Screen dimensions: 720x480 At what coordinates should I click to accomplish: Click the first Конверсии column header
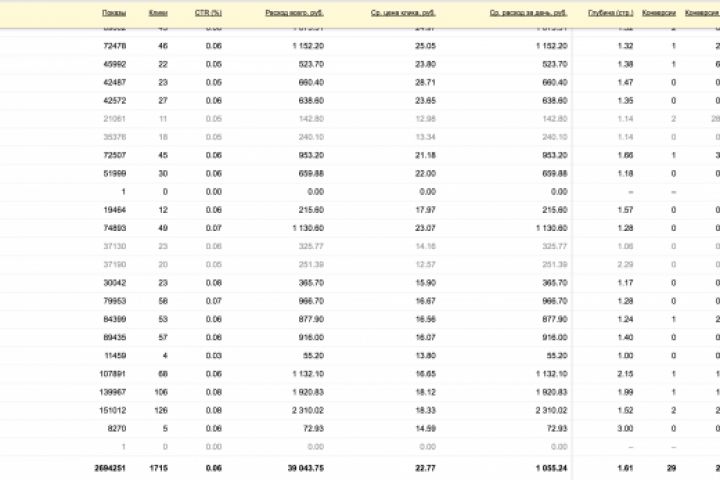tap(660, 13)
